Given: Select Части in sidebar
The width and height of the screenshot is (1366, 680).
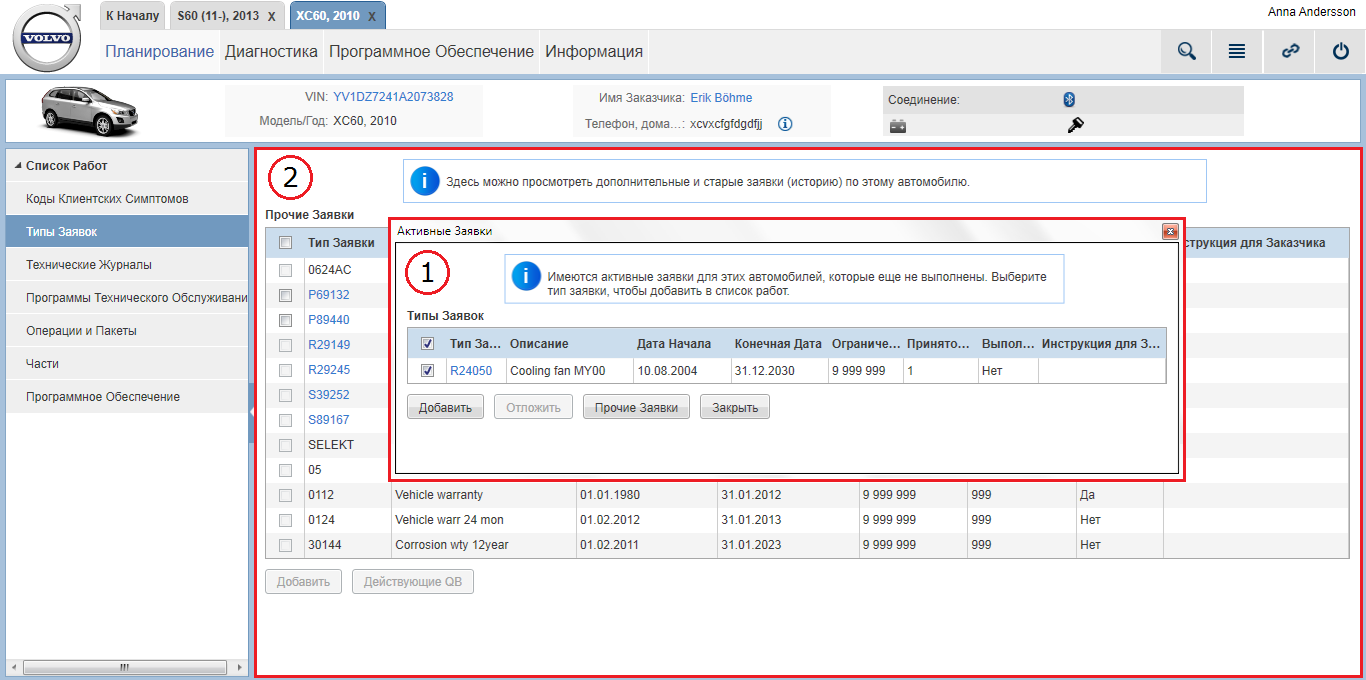Looking at the screenshot, I should [x=127, y=364].
